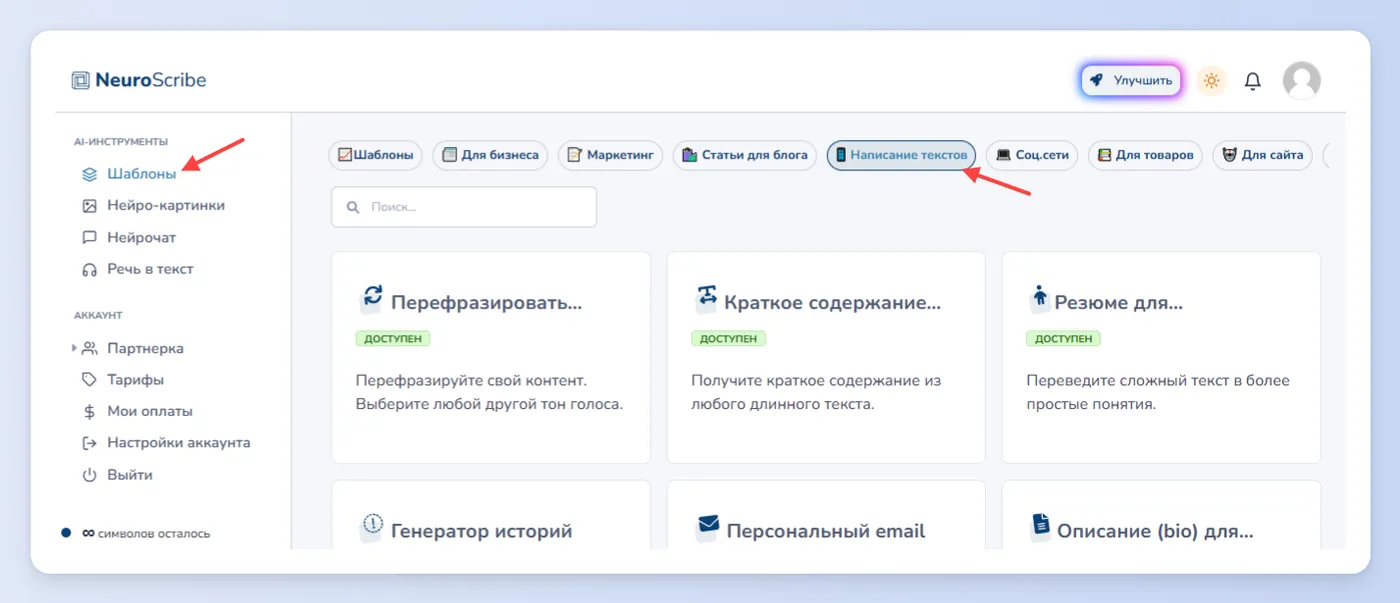Click the Генератор историй card icon
This screenshot has height=603, width=1400.
372,526
